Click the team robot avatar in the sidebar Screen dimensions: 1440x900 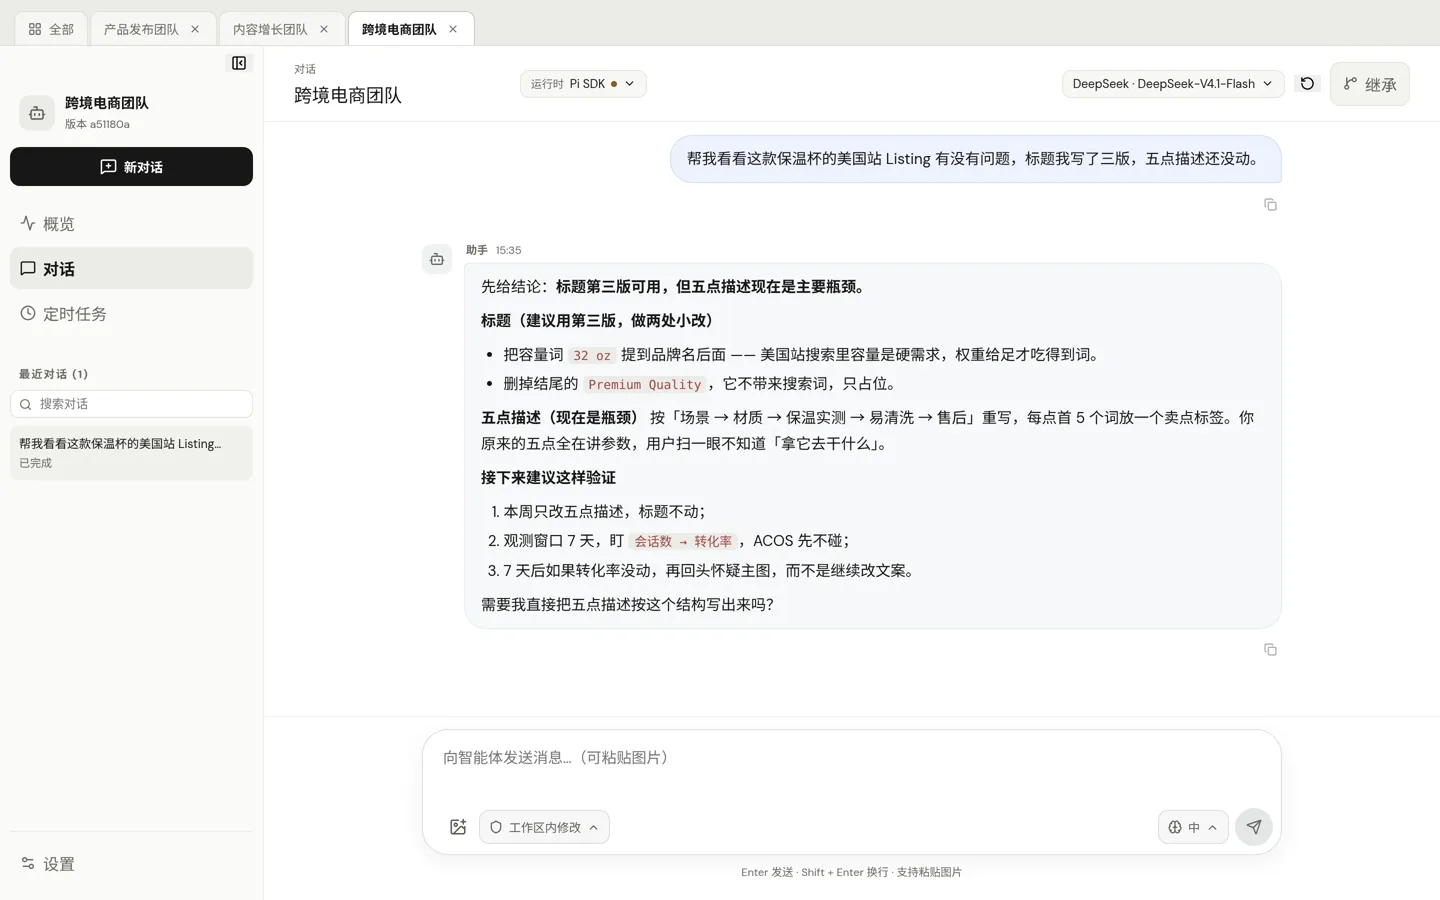point(37,113)
